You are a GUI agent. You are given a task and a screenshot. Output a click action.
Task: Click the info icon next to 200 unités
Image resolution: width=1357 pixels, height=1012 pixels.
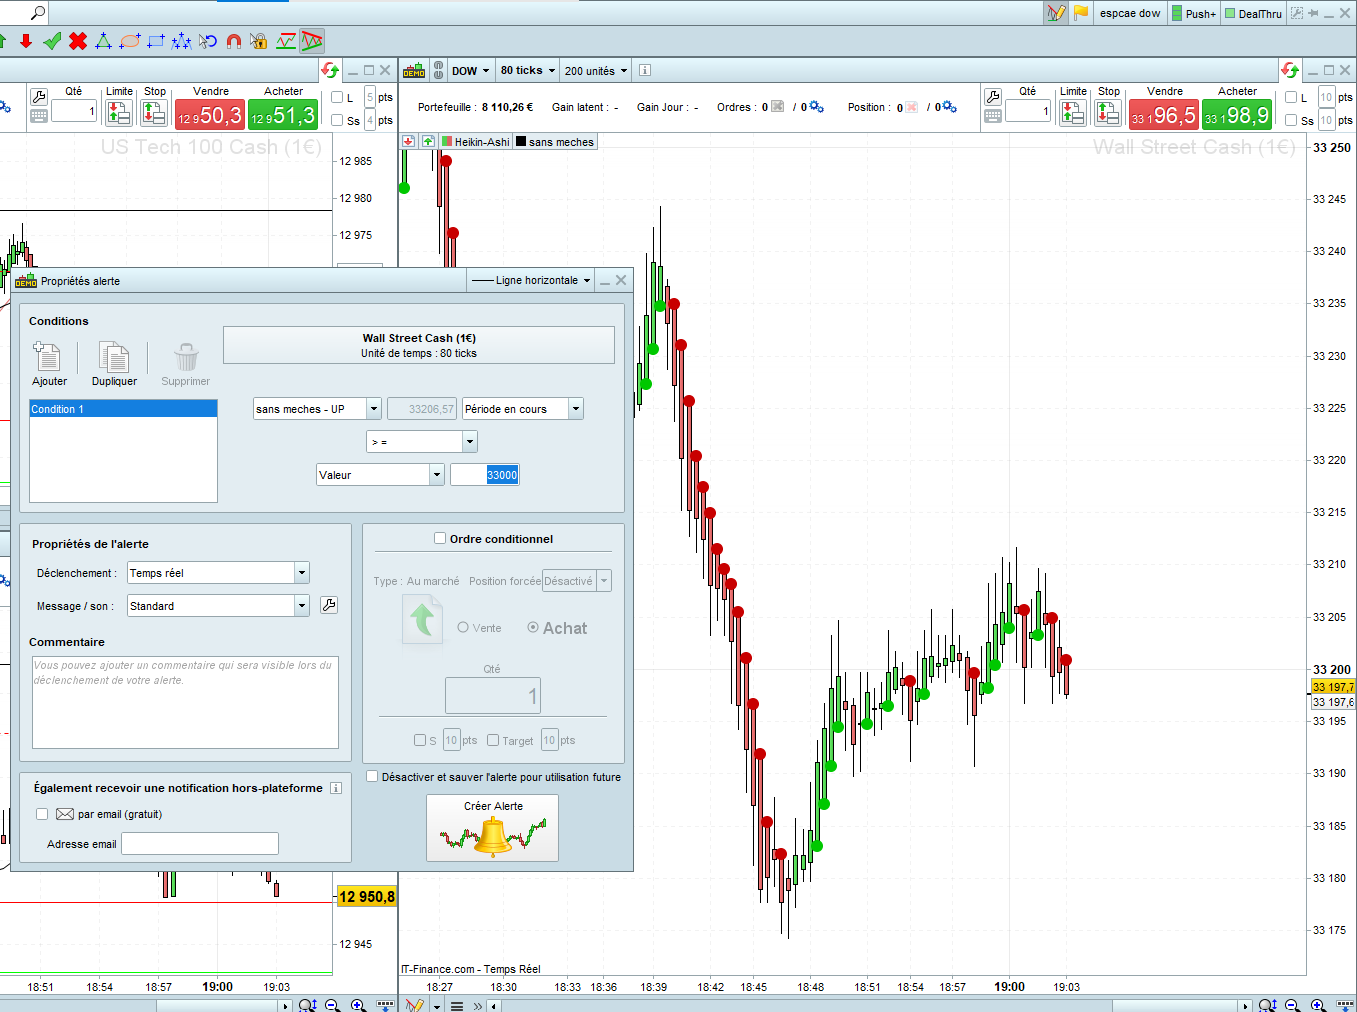645,70
